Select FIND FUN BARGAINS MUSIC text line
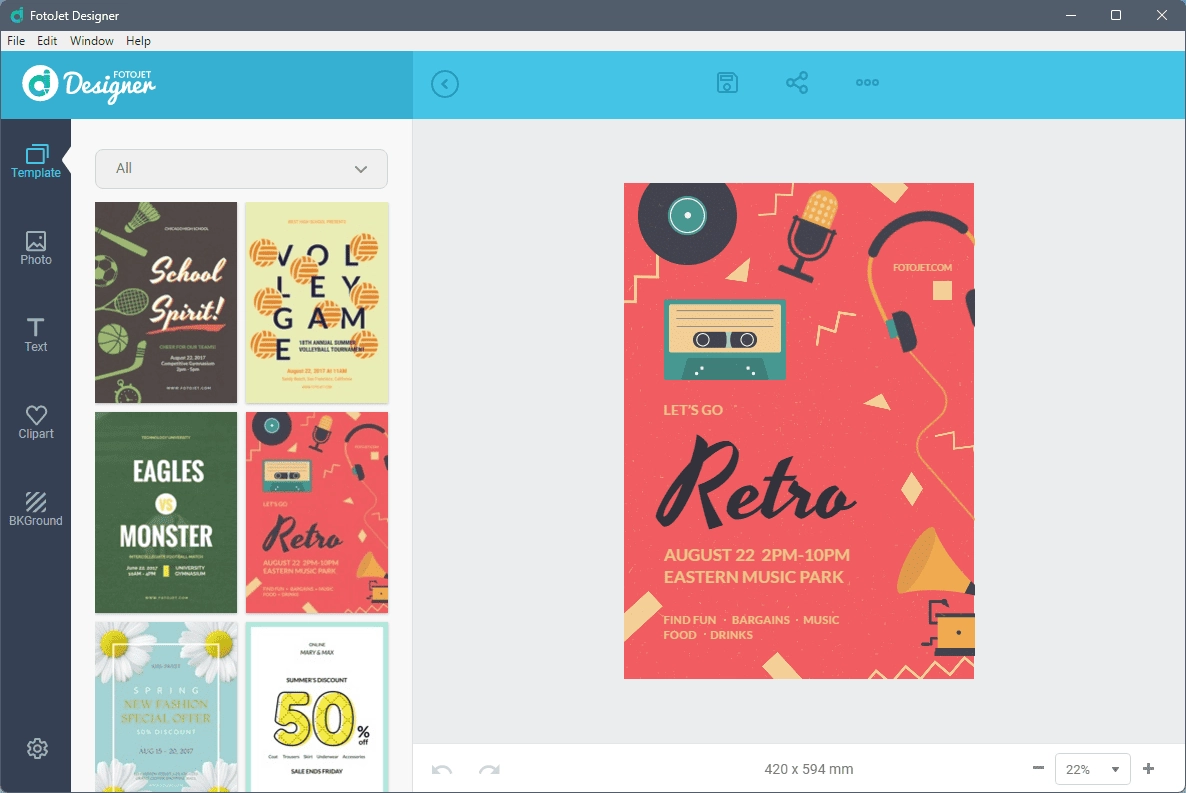The width and height of the screenshot is (1186, 793). tap(751, 620)
